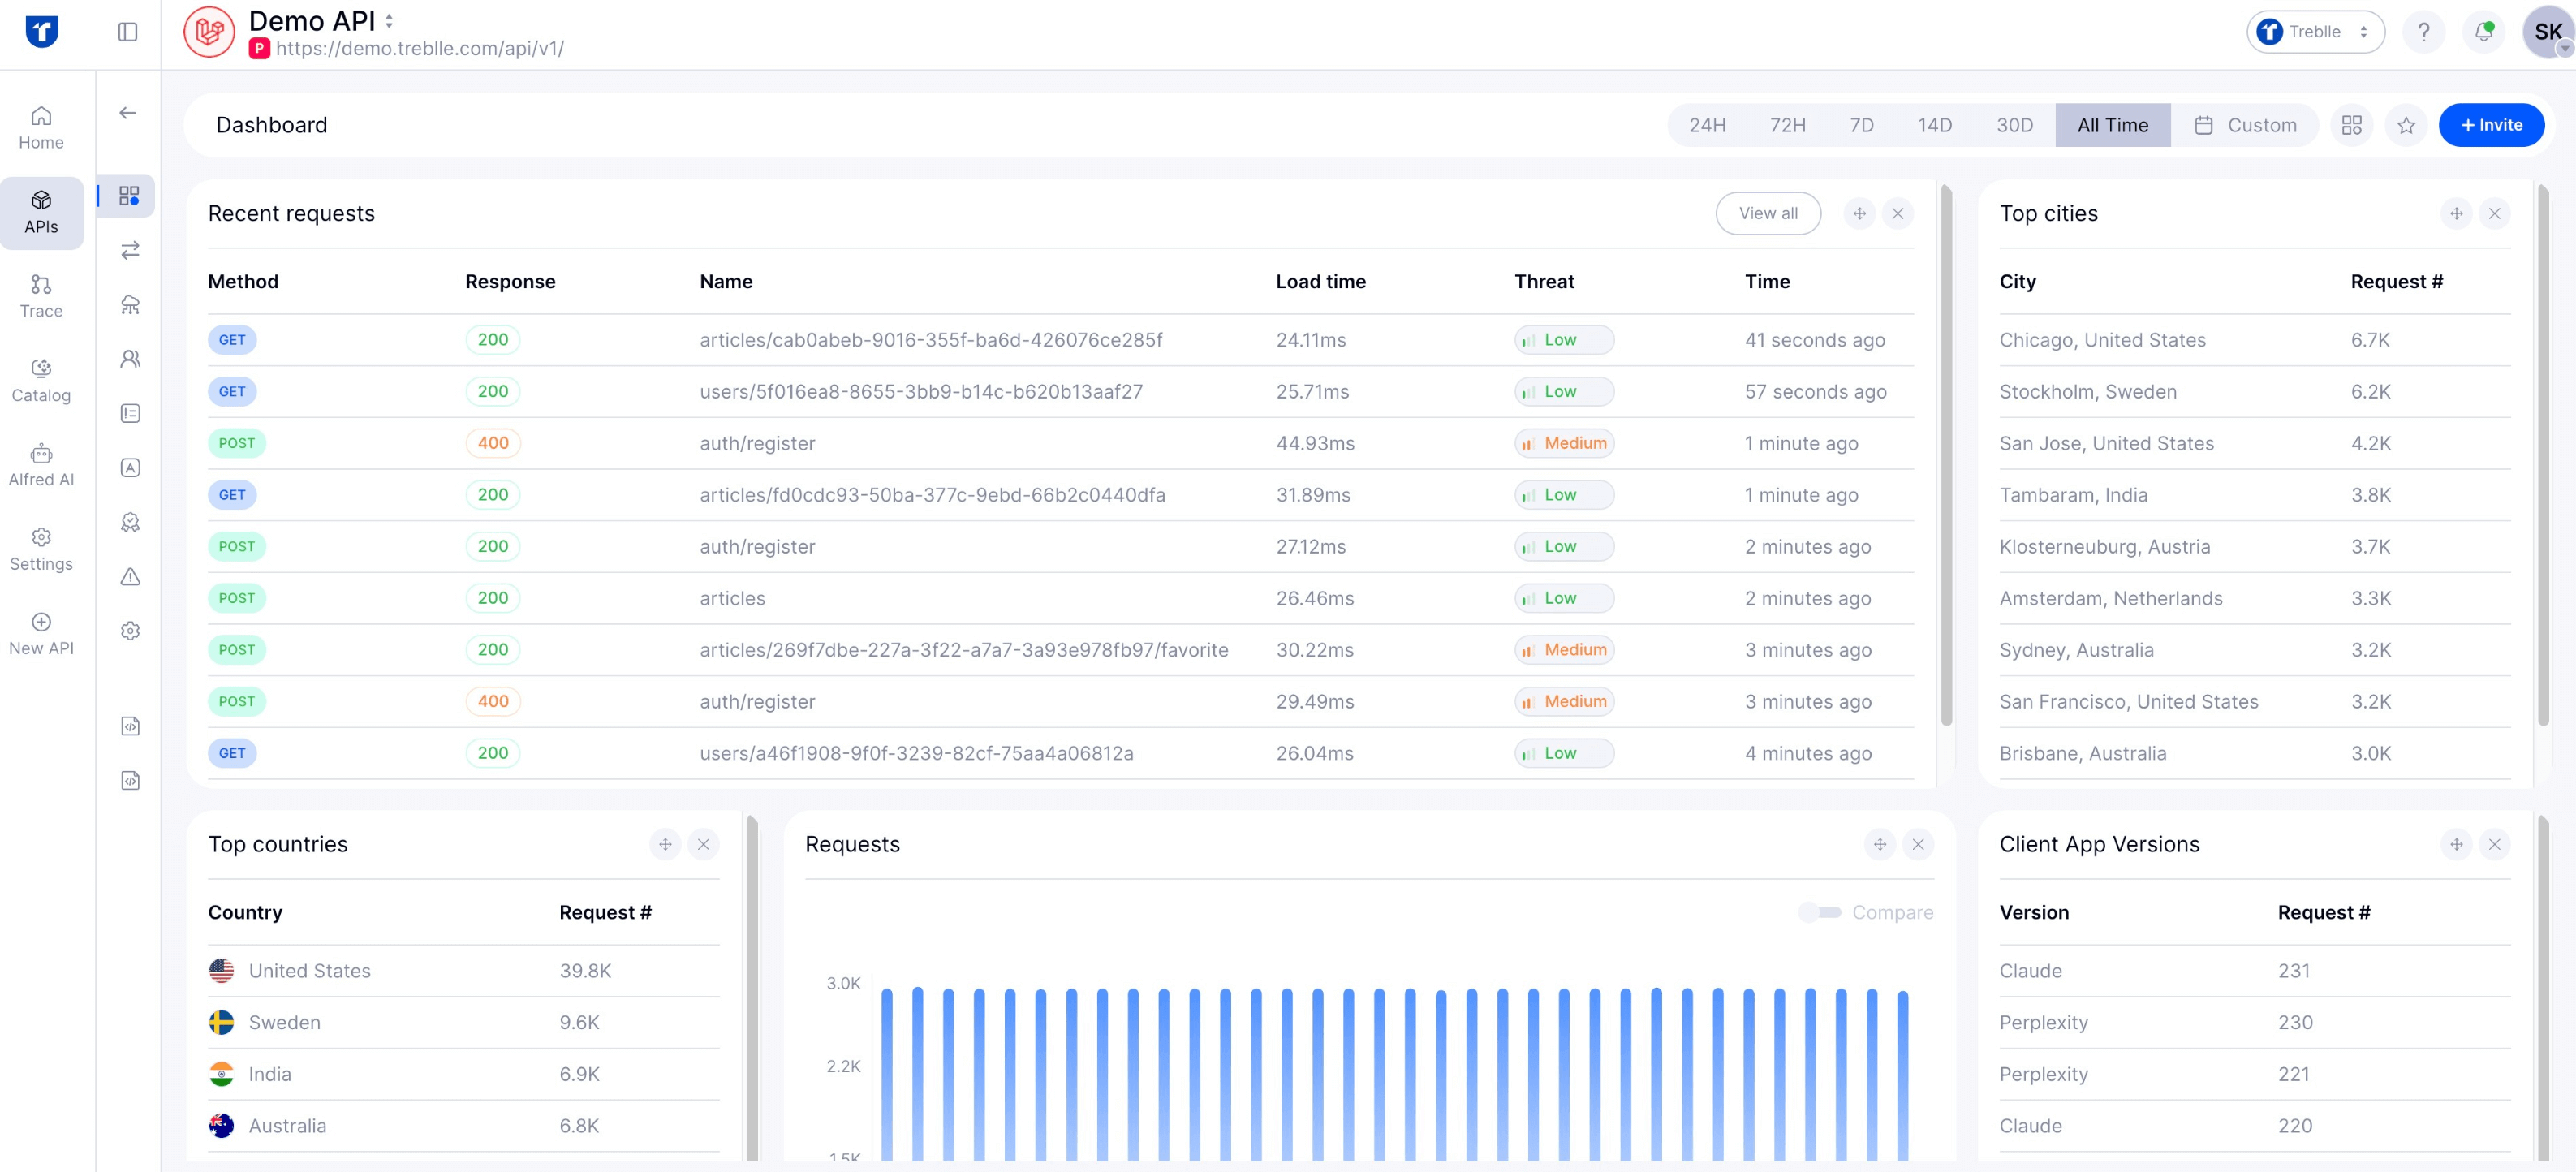Toggle the left sidebar panel icon
Viewport: 2576px width, 1172px height.
128,32
